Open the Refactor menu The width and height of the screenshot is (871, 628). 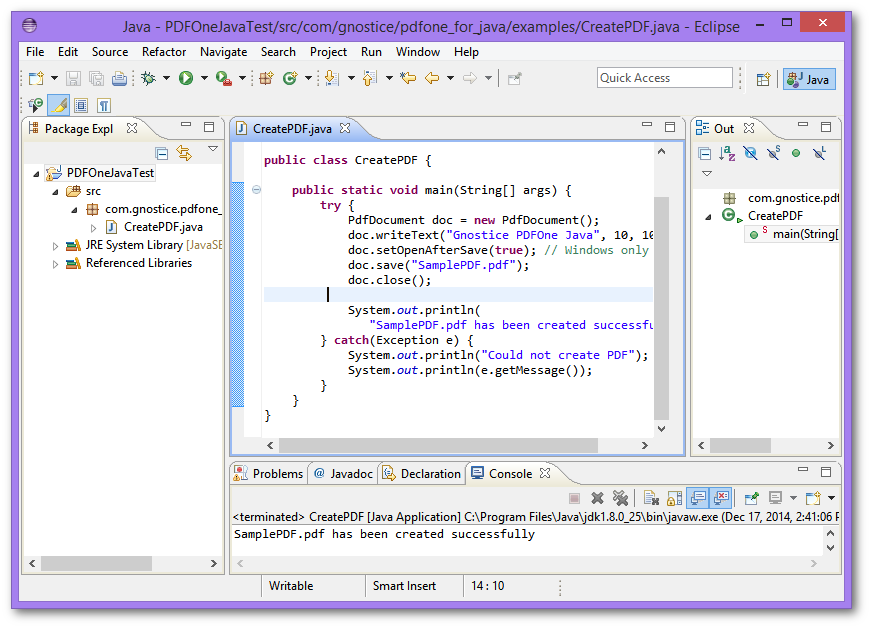[164, 52]
